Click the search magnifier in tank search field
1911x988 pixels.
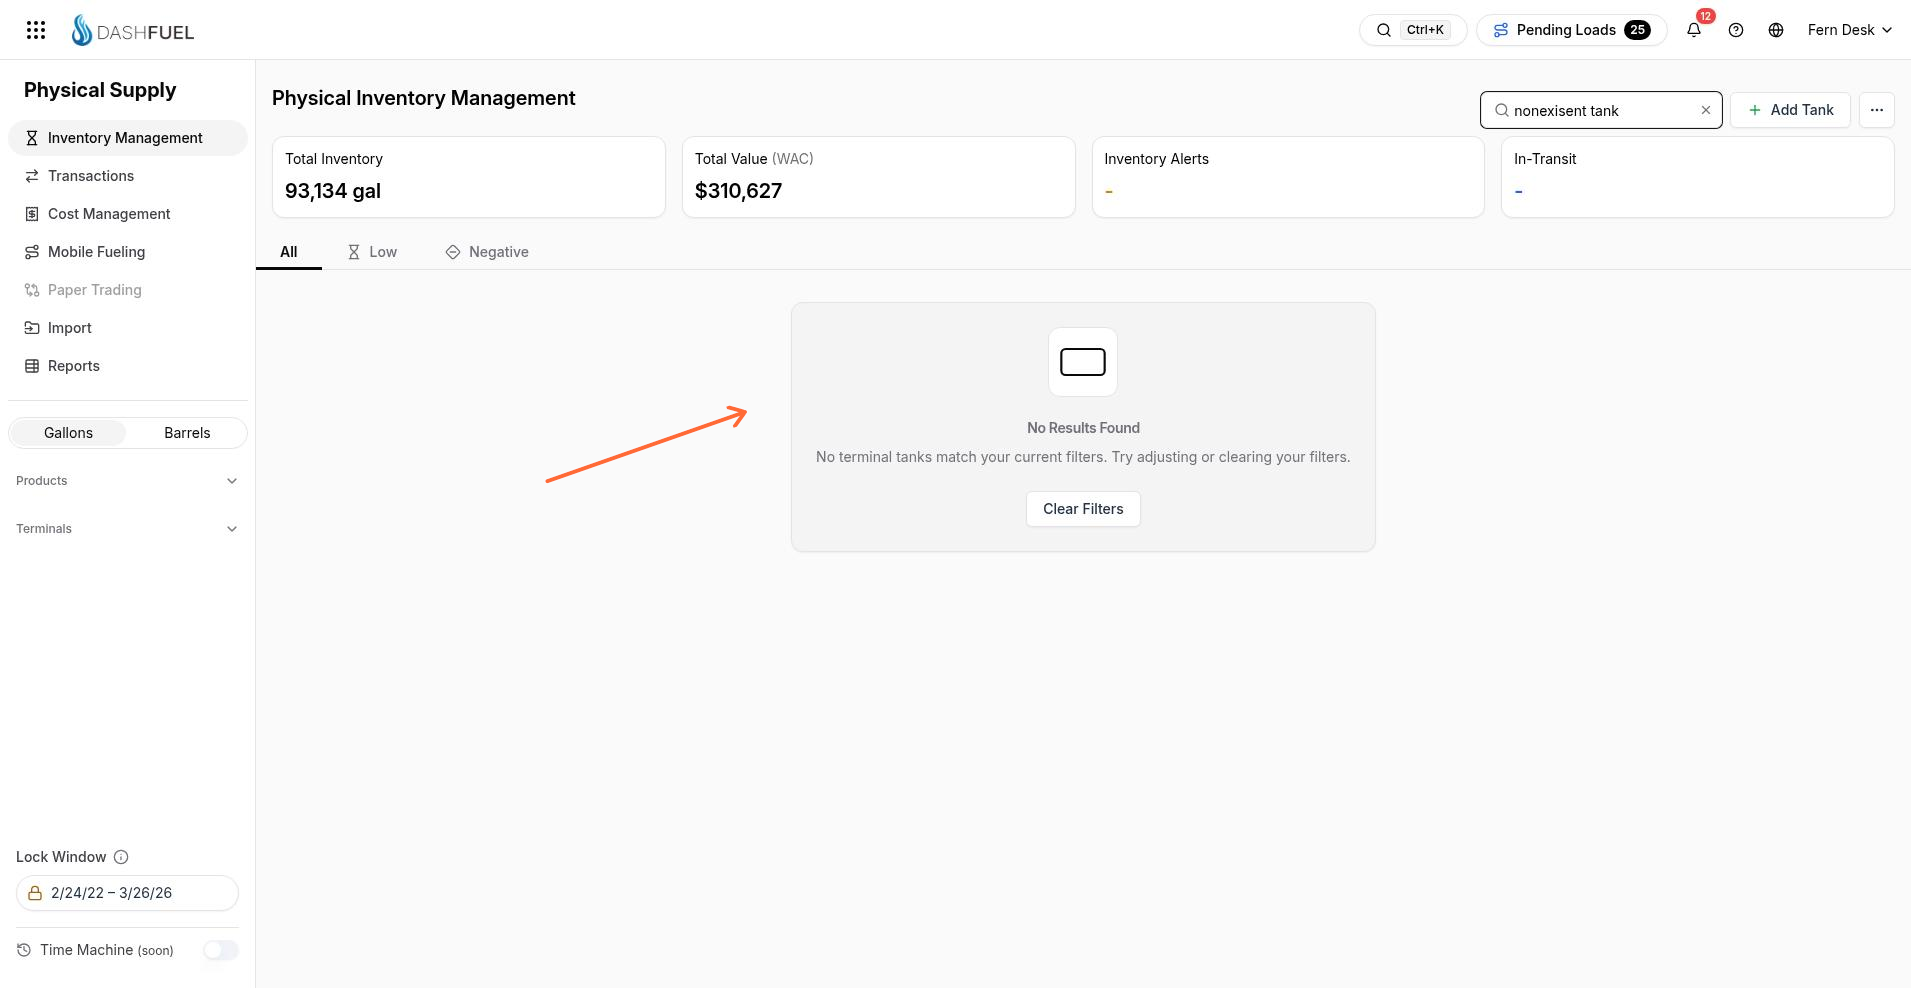click(1501, 110)
